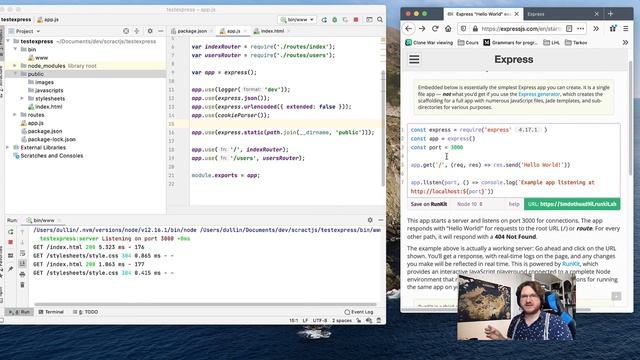Hide Project panel with minus icon

(x=161, y=31)
